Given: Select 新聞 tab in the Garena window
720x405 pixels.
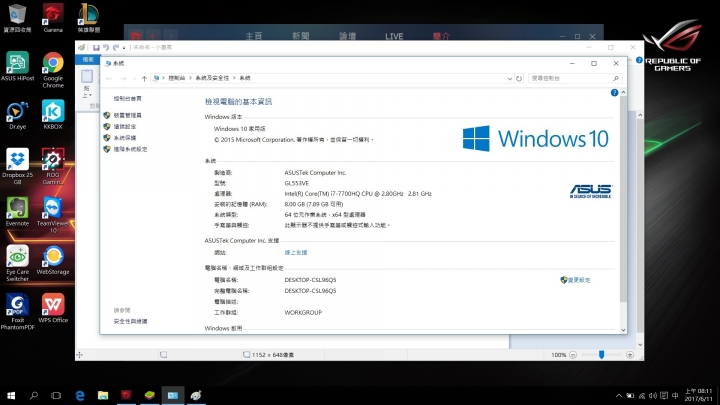Looking at the screenshot, I should [x=301, y=36].
